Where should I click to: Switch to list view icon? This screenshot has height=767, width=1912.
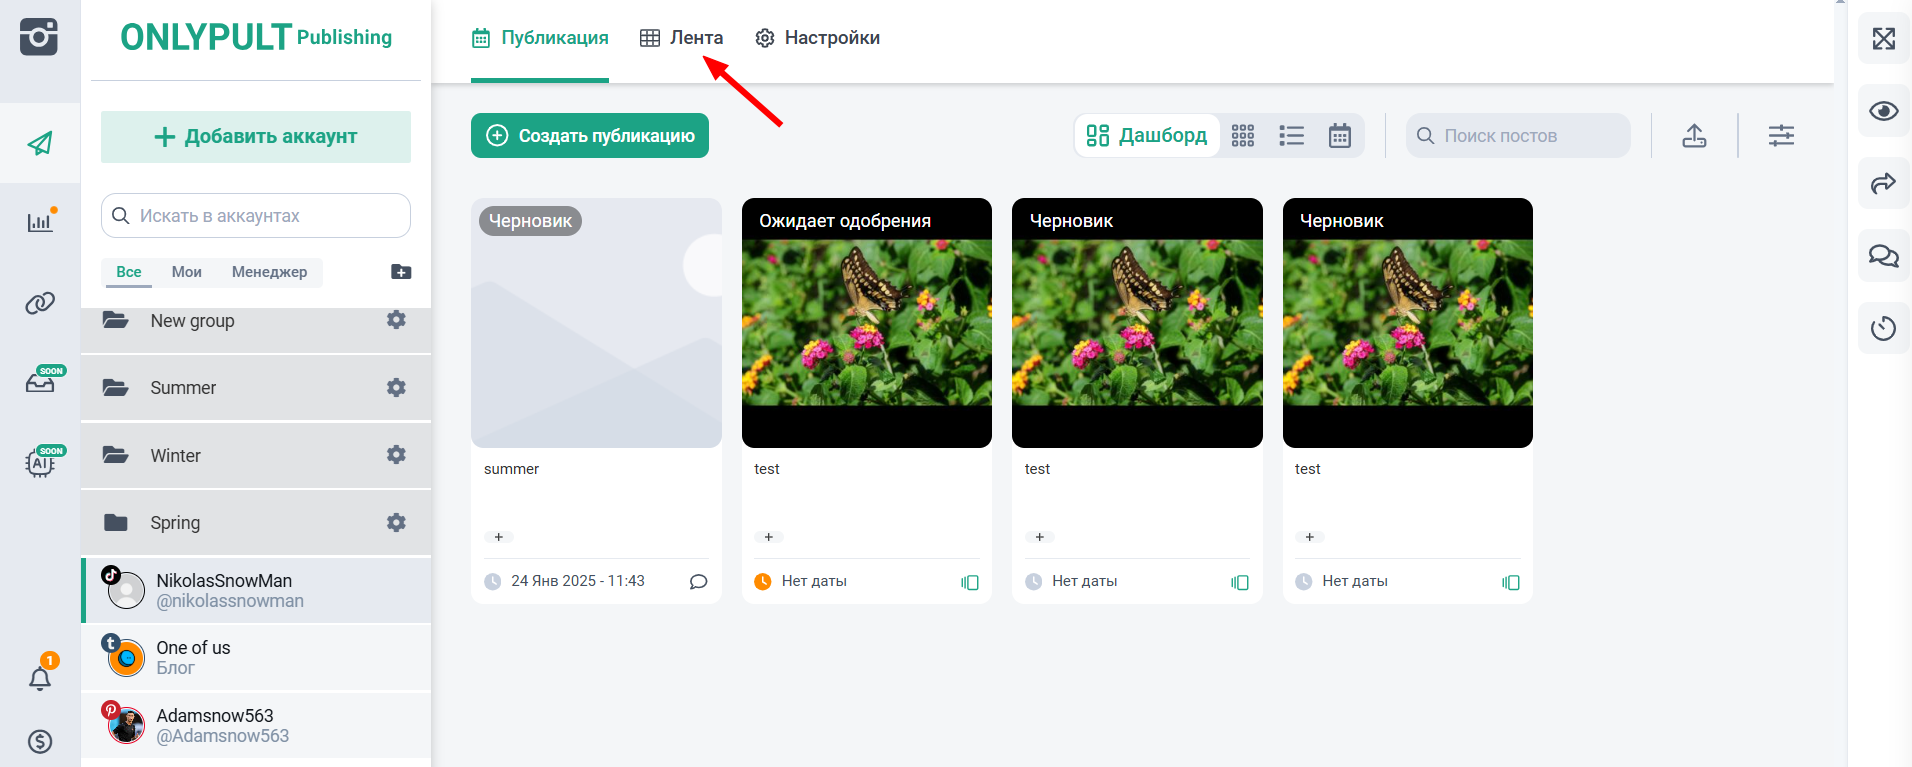[1291, 136]
